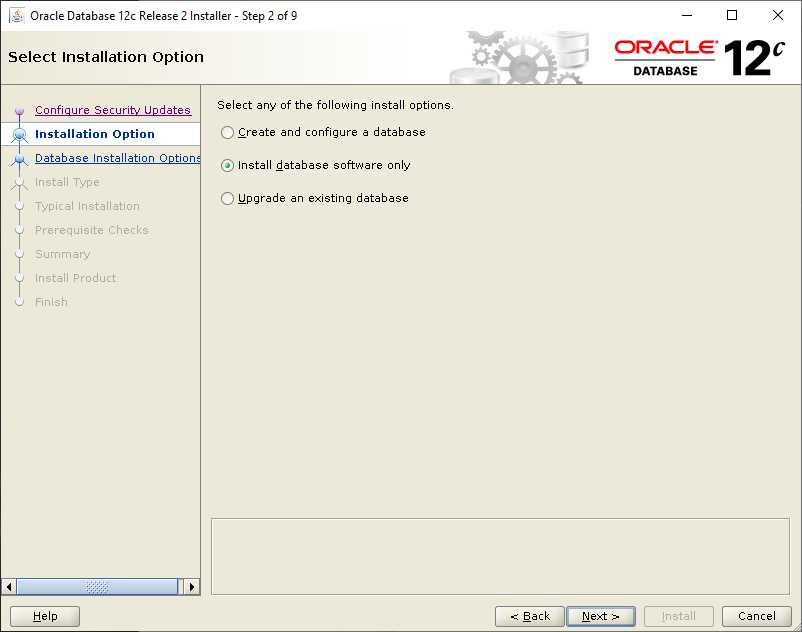Maximize the installer window

[x=732, y=15]
